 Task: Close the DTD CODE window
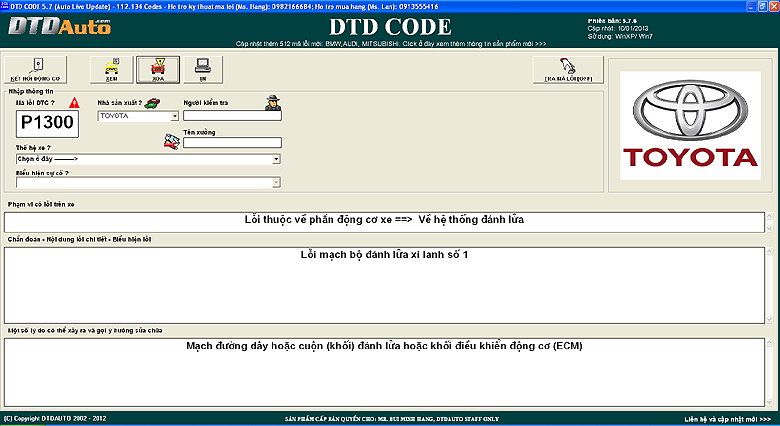click(x=774, y=6)
